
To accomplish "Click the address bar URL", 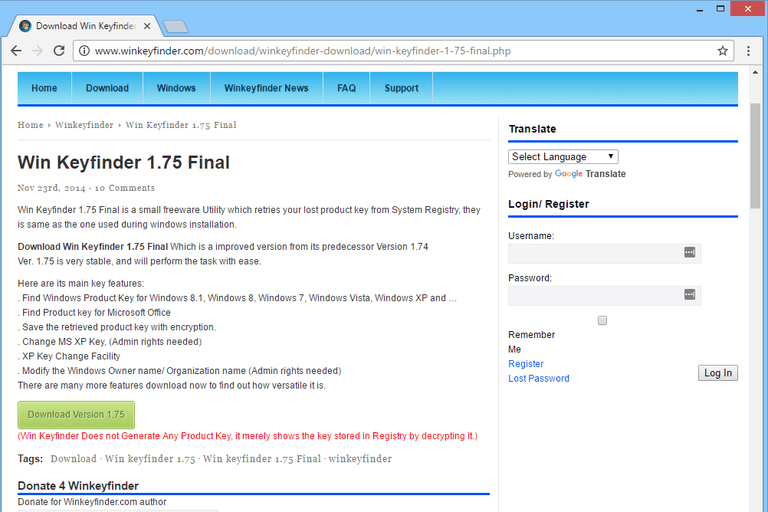I will [x=303, y=51].
